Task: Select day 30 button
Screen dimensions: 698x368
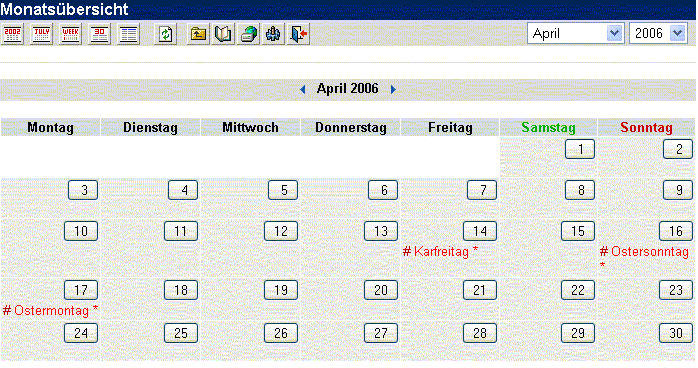Action: [676, 333]
